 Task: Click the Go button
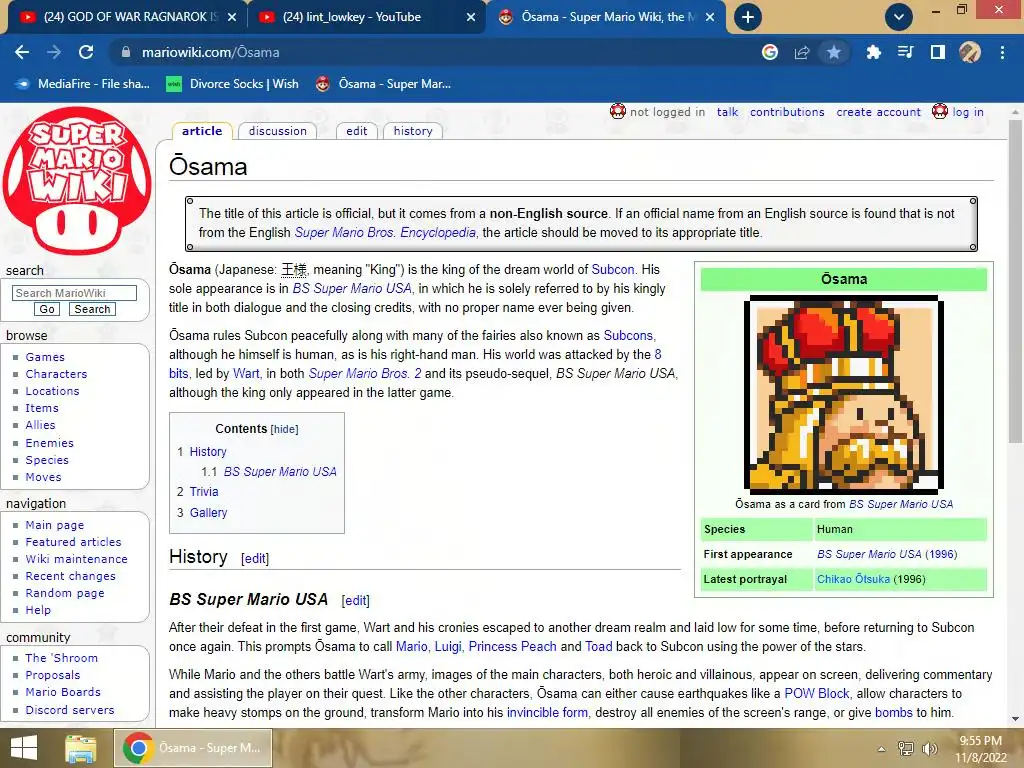pos(46,309)
